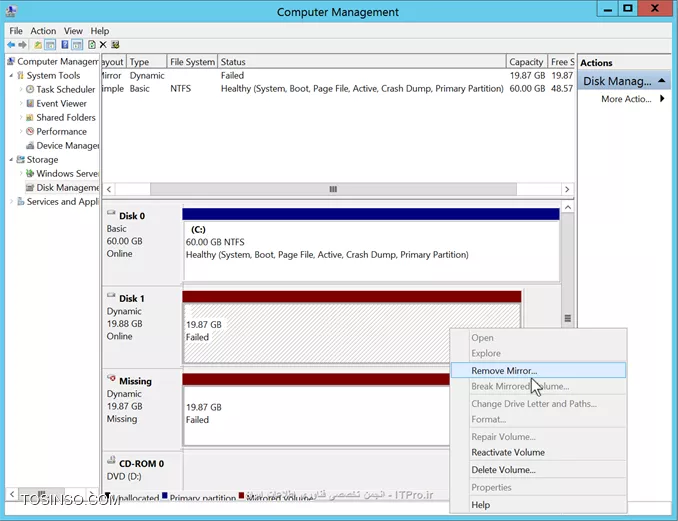Choose Help in the context menu
The width and height of the screenshot is (678, 521).
(x=538, y=505)
